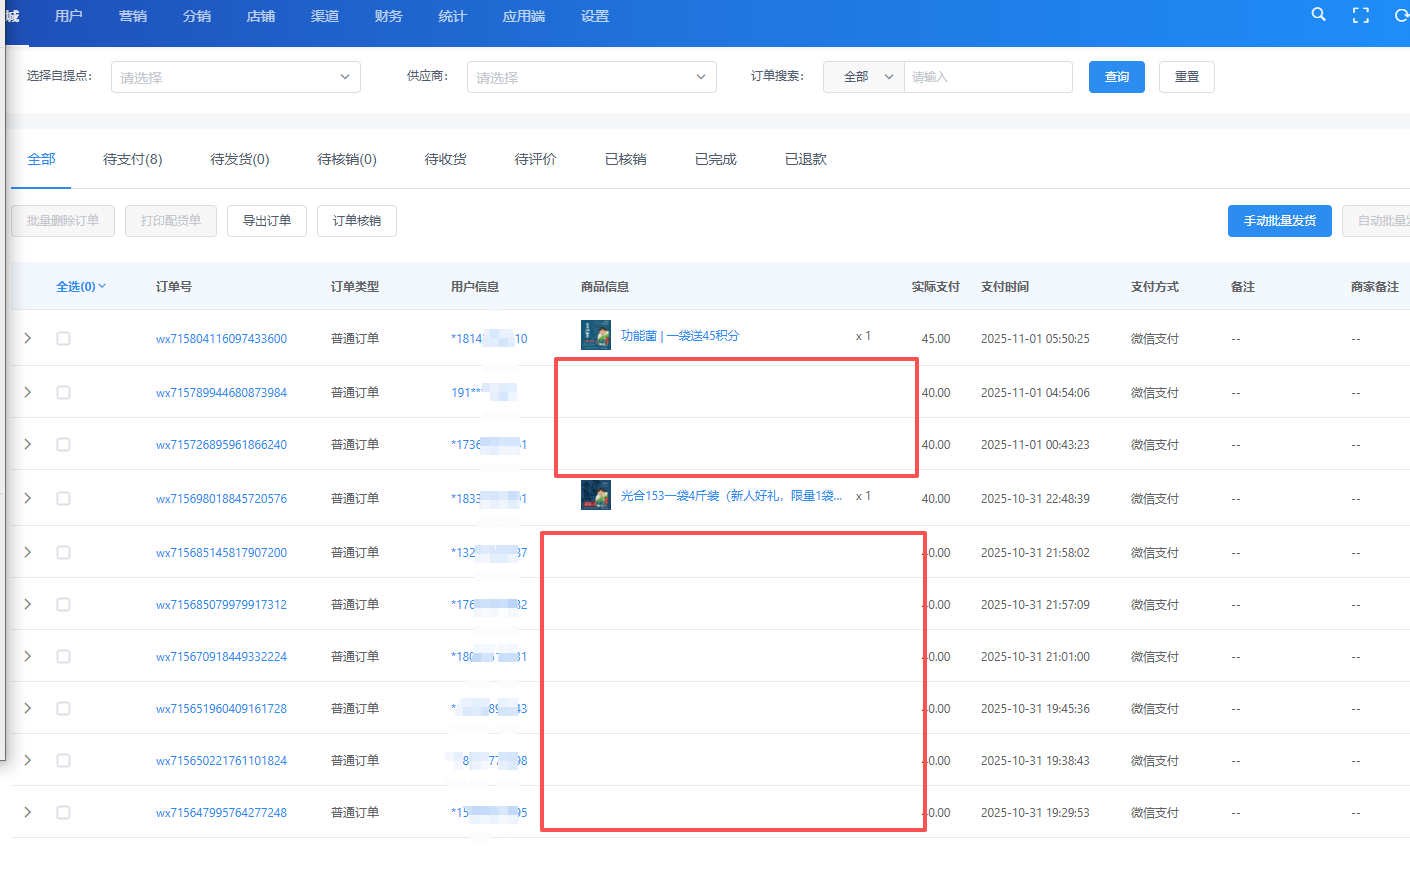The image size is (1410, 879).
Task: Open the 选择自提点 dropdown
Action: coord(235,77)
